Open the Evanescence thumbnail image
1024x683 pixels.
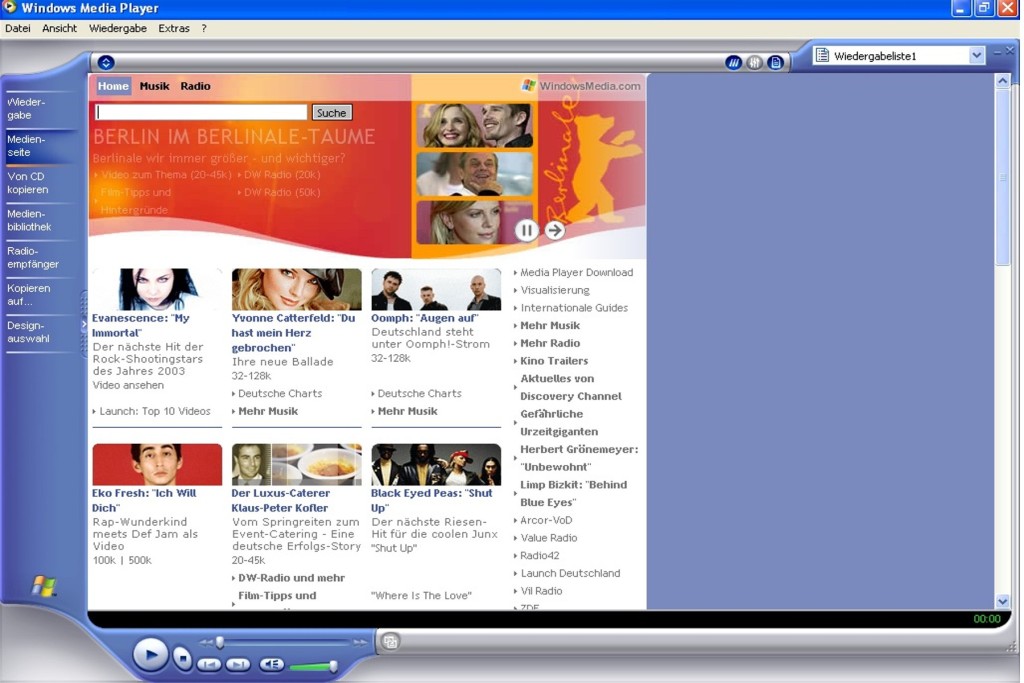point(157,289)
